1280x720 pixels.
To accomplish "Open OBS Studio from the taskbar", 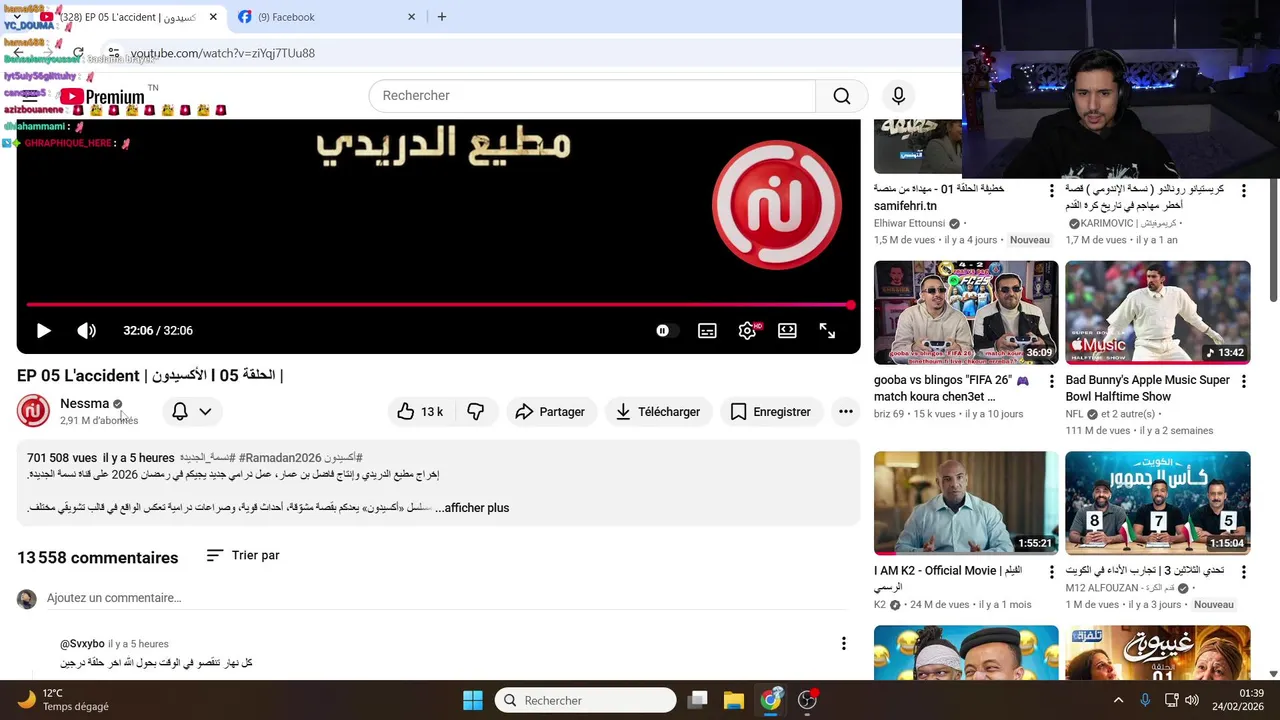I will point(807,700).
